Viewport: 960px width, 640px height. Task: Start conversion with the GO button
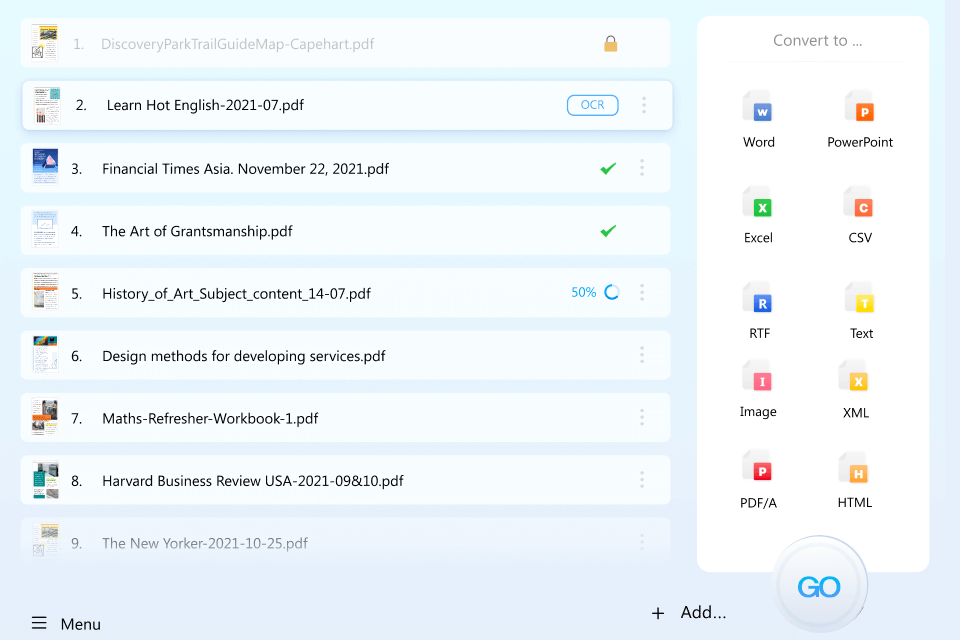coord(819,586)
